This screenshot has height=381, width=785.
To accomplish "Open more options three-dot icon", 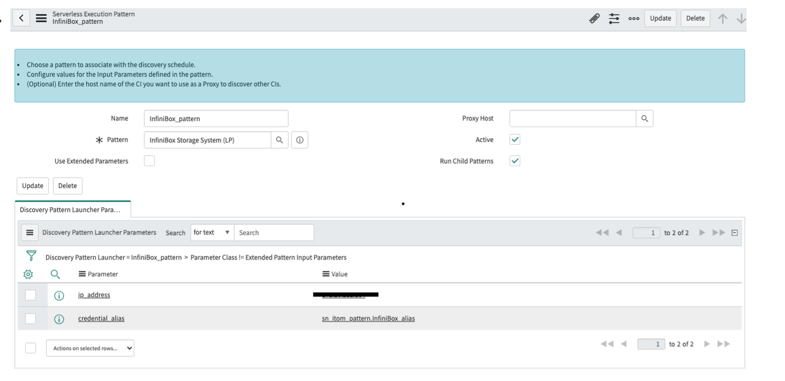I will tap(634, 19).
